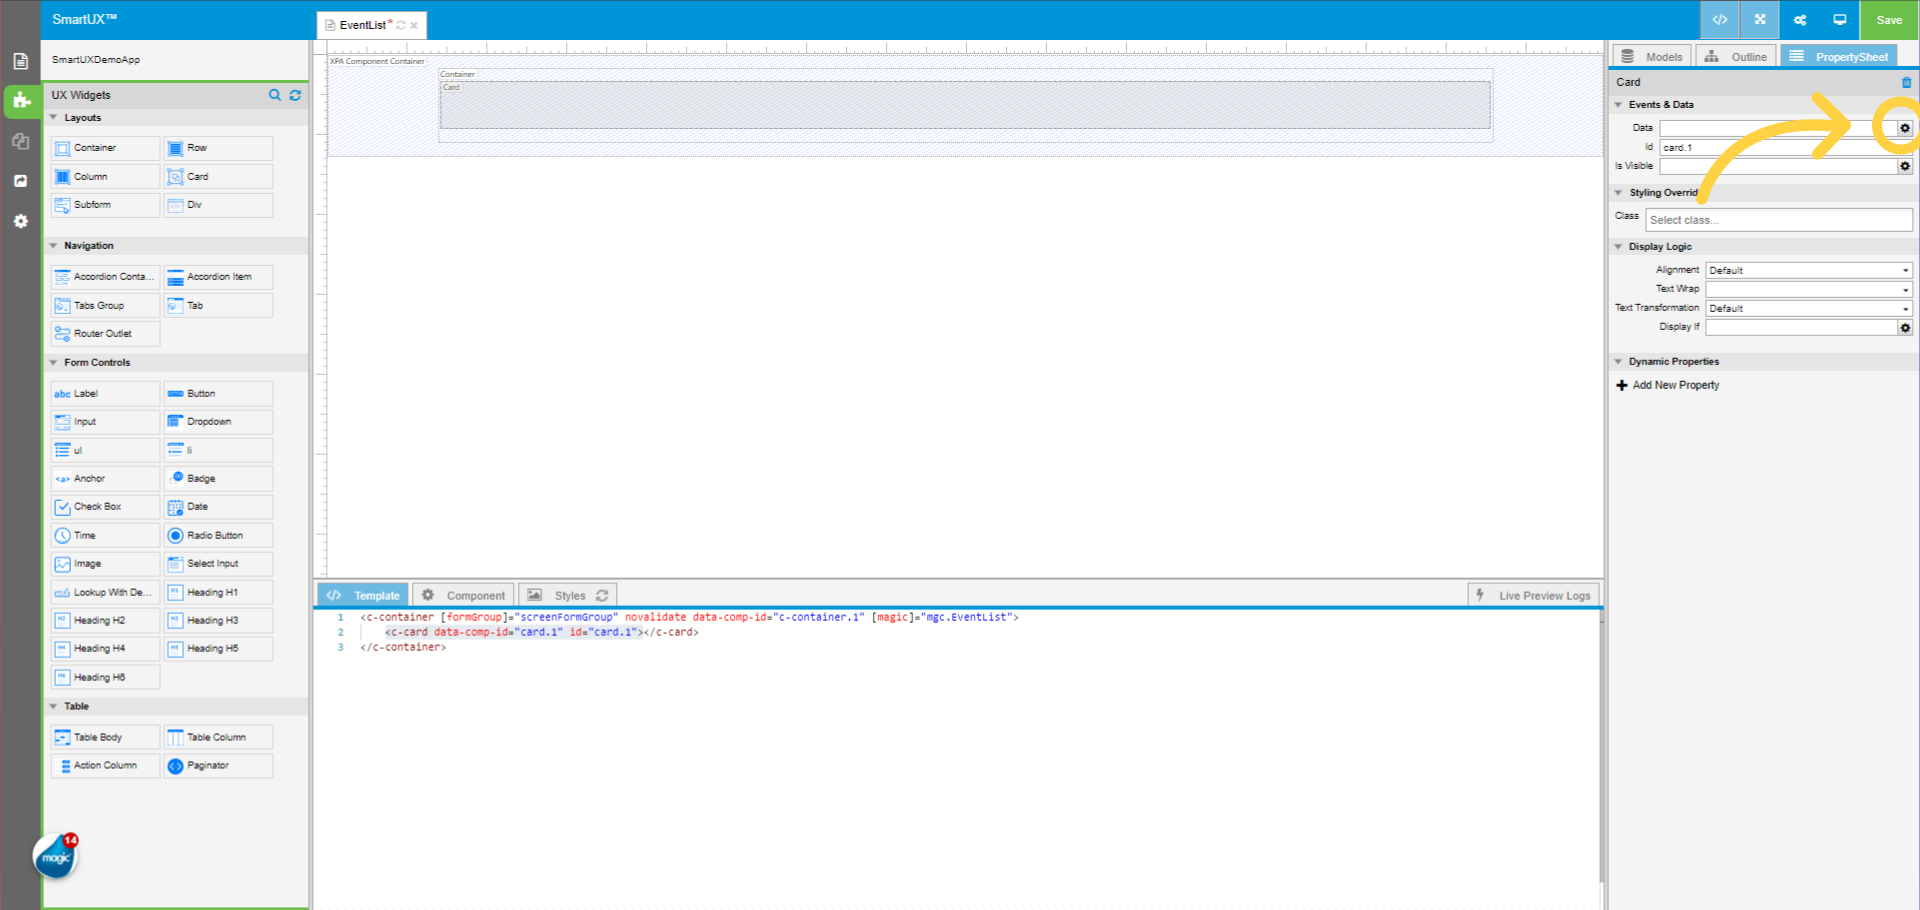1920x910 pixels.
Task: Pick the Table Column widget
Action: 219,738
